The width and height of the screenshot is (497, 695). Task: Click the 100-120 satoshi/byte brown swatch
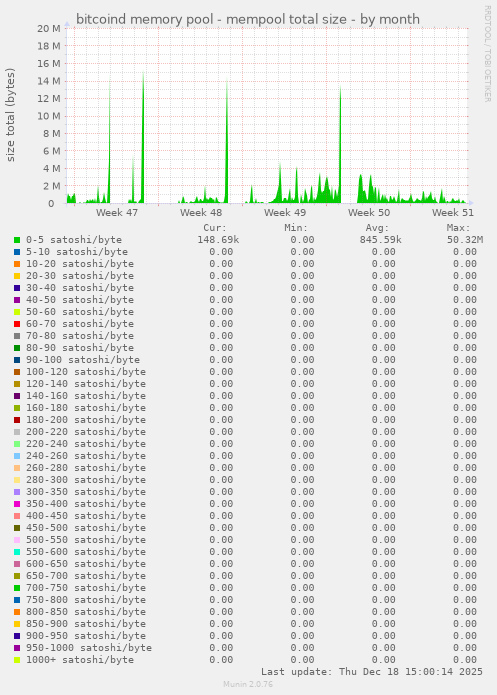[x=17, y=371]
